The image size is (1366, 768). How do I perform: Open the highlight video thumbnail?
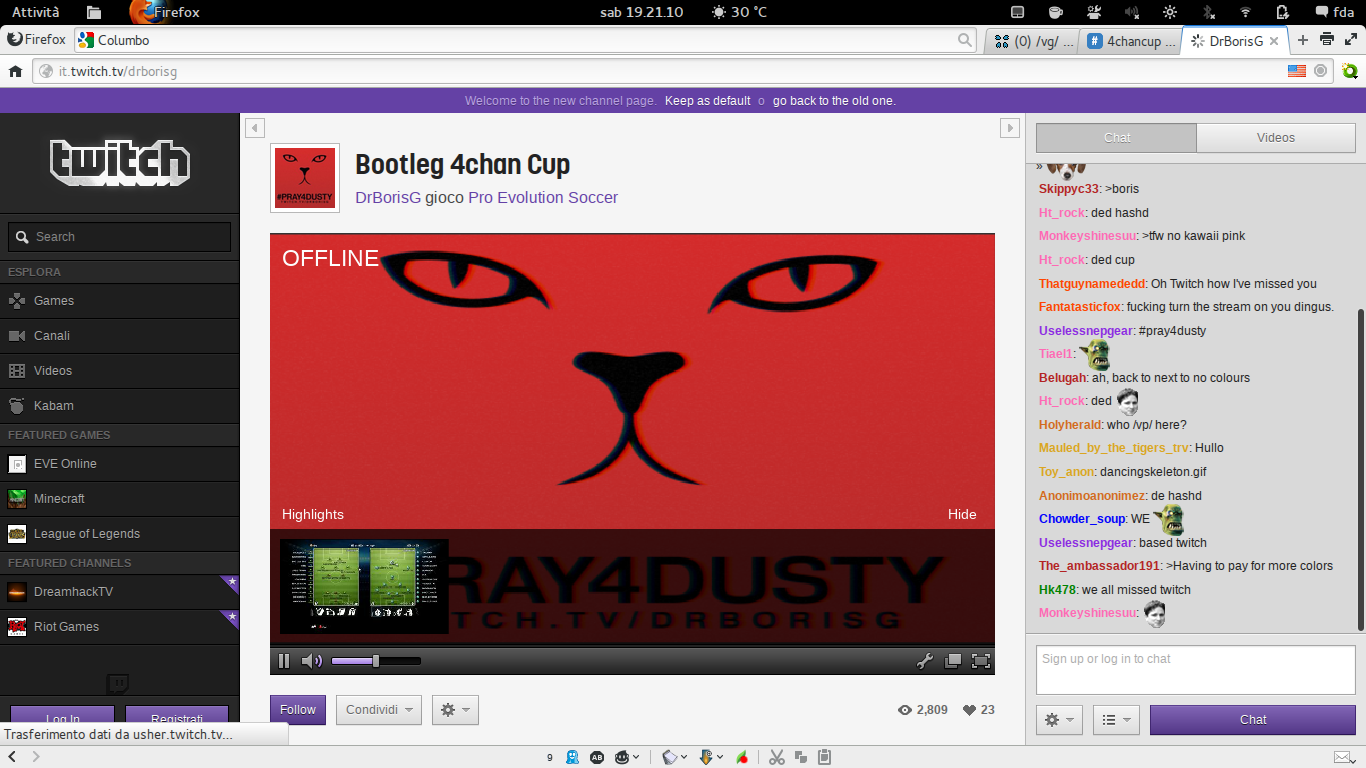click(364, 587)
